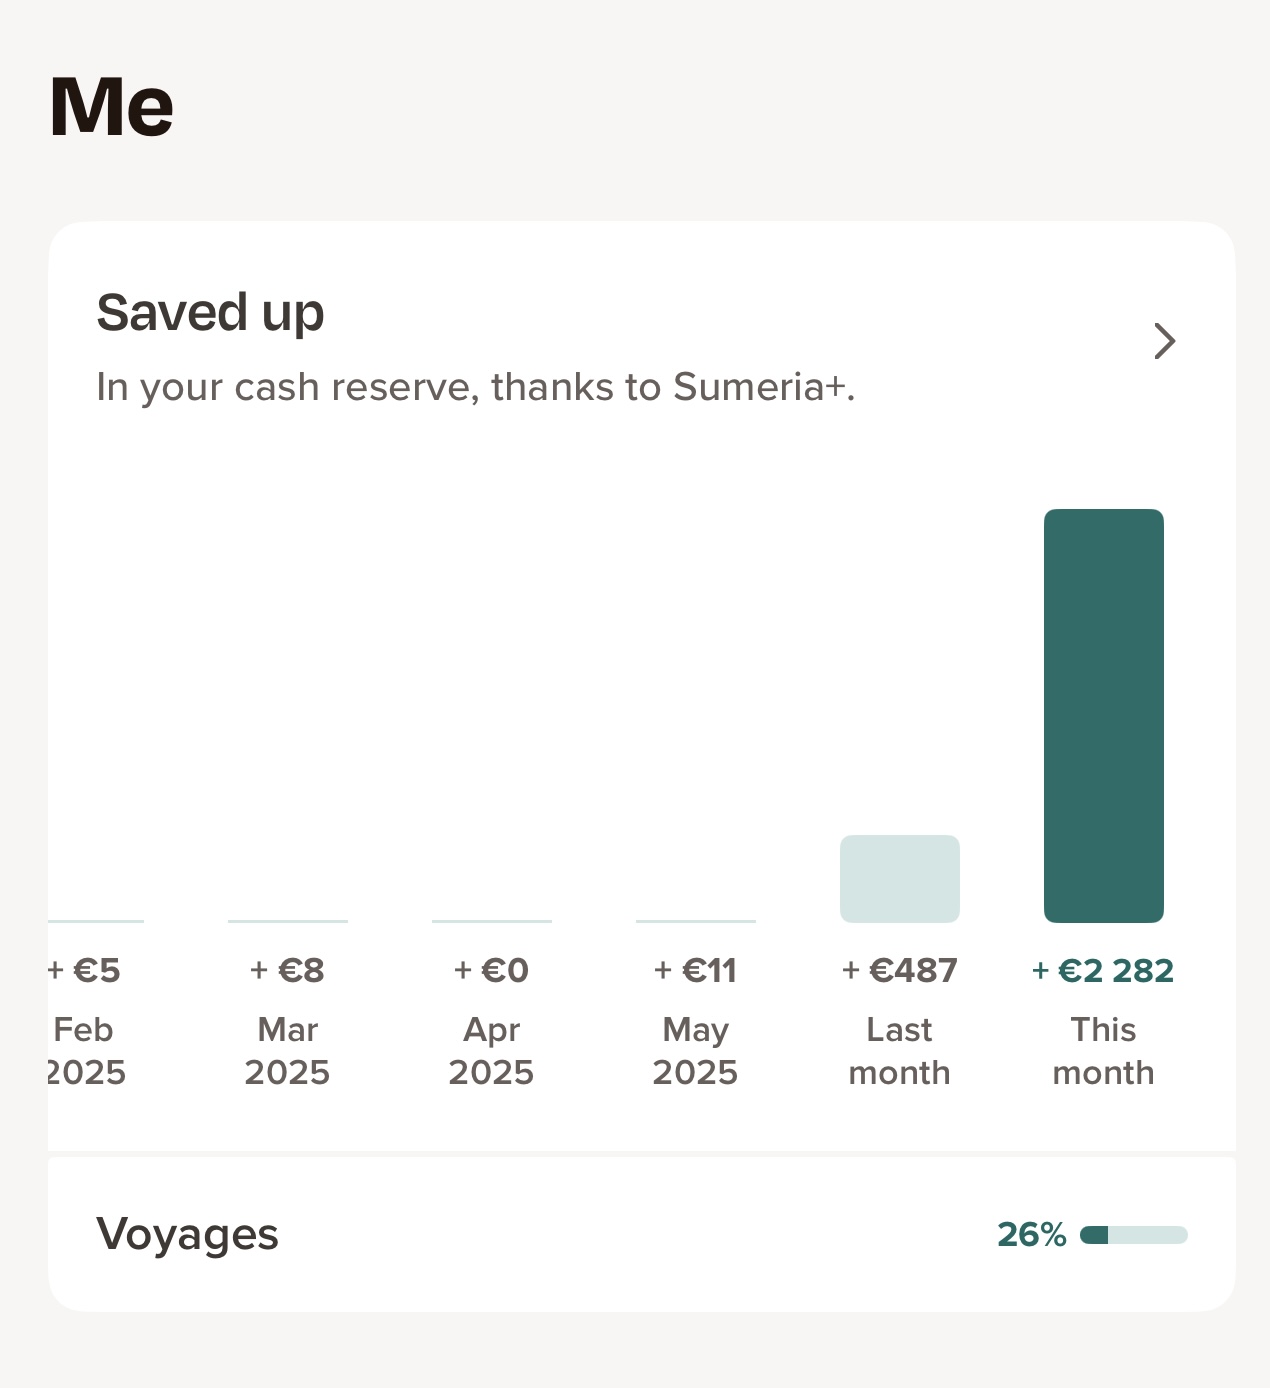This screenshot has height=1388, width=1270.
Task: Open the Voyages savings goal row
Action: click(x=642, y=1235)
